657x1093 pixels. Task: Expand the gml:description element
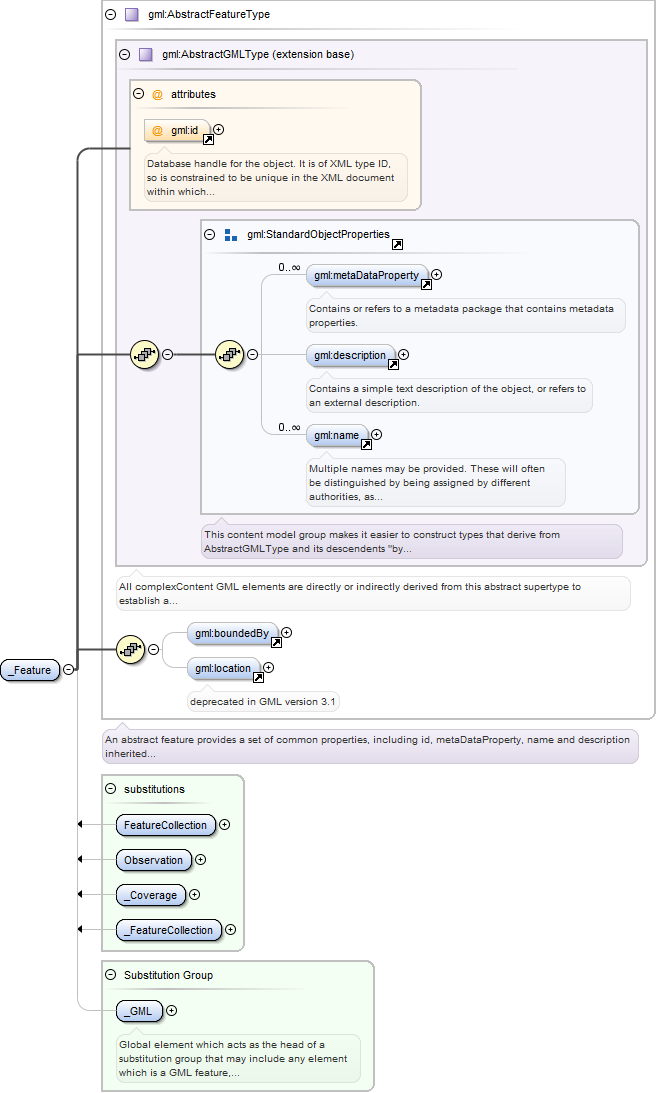point(403,355)
